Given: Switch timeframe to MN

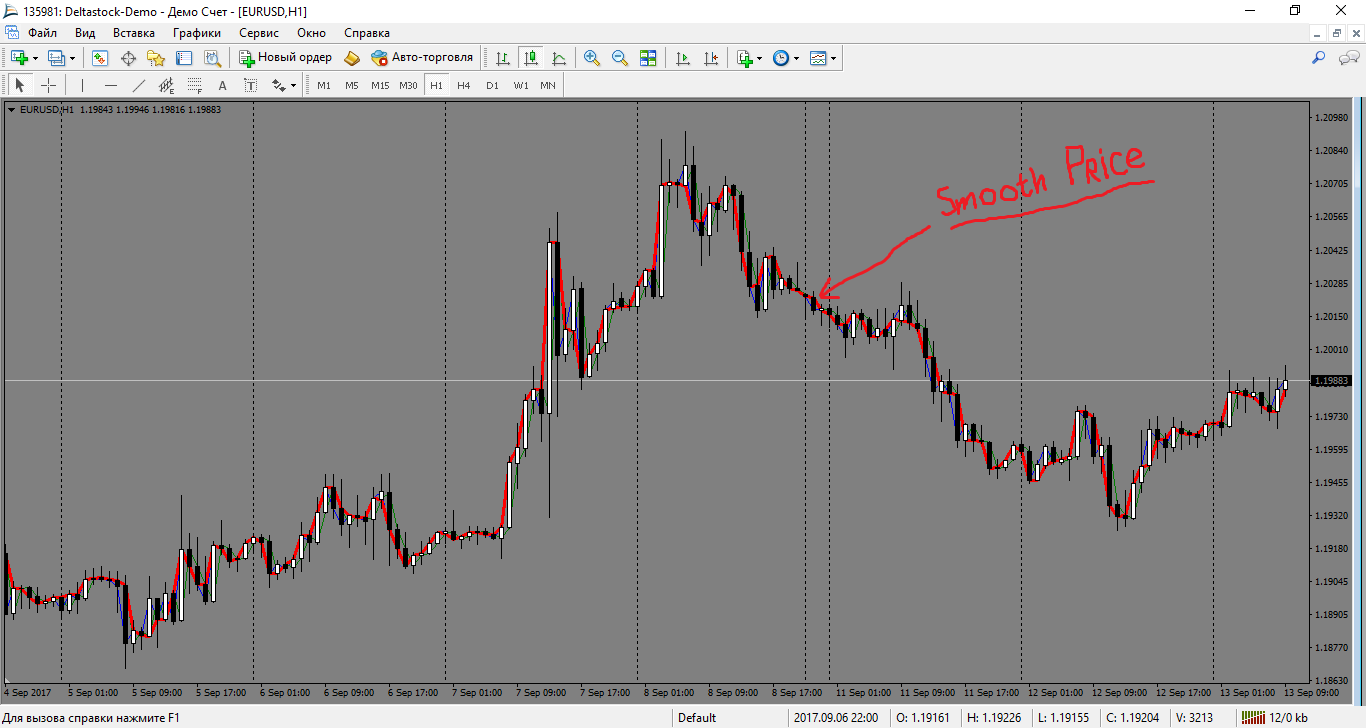Looking at the screenshot, I should pos(548,85).
